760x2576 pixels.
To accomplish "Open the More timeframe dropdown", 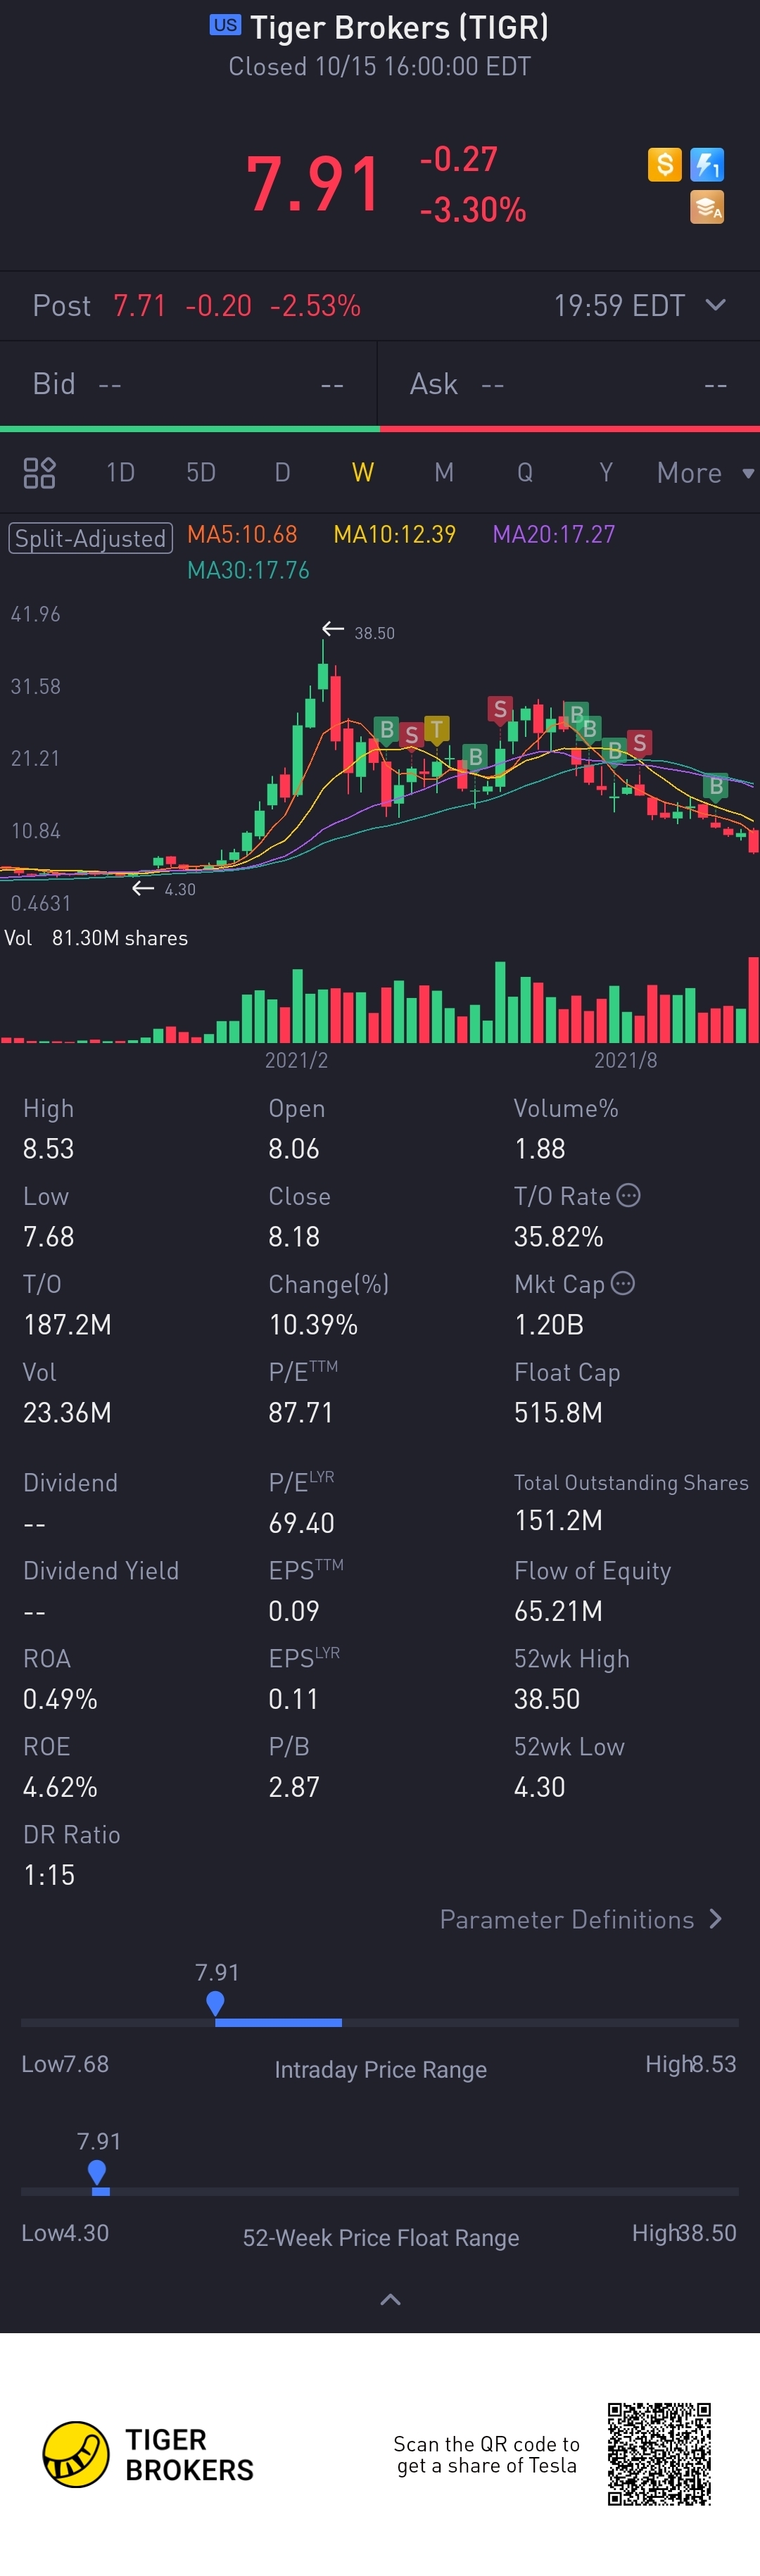I will 705,473.
